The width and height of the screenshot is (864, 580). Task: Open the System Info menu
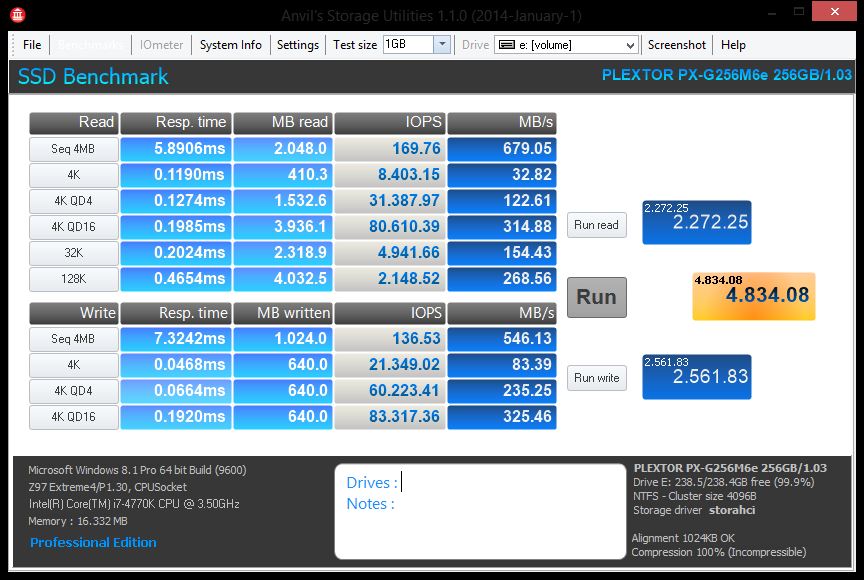230,45
